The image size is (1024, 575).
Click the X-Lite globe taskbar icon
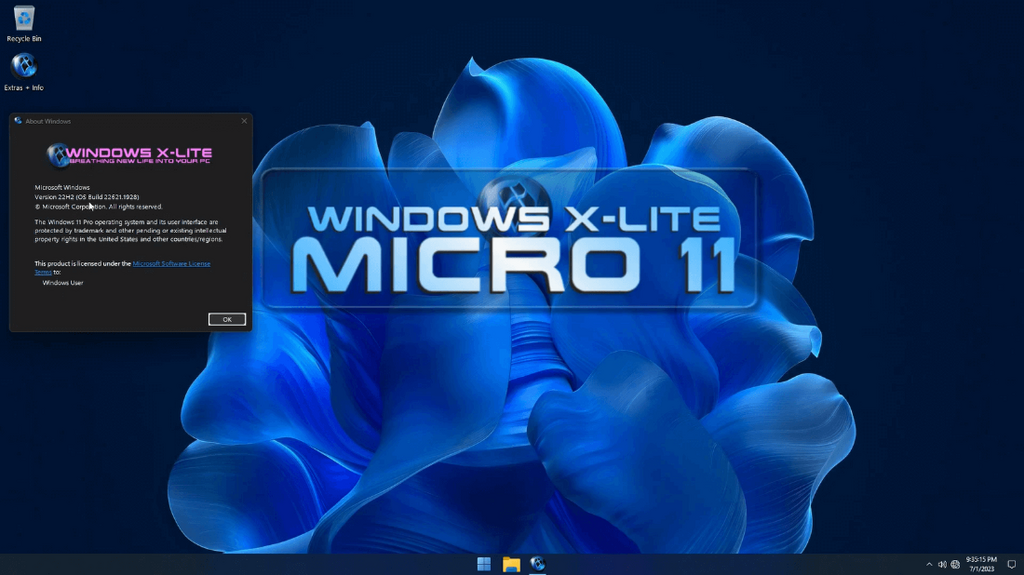point(537,563)
